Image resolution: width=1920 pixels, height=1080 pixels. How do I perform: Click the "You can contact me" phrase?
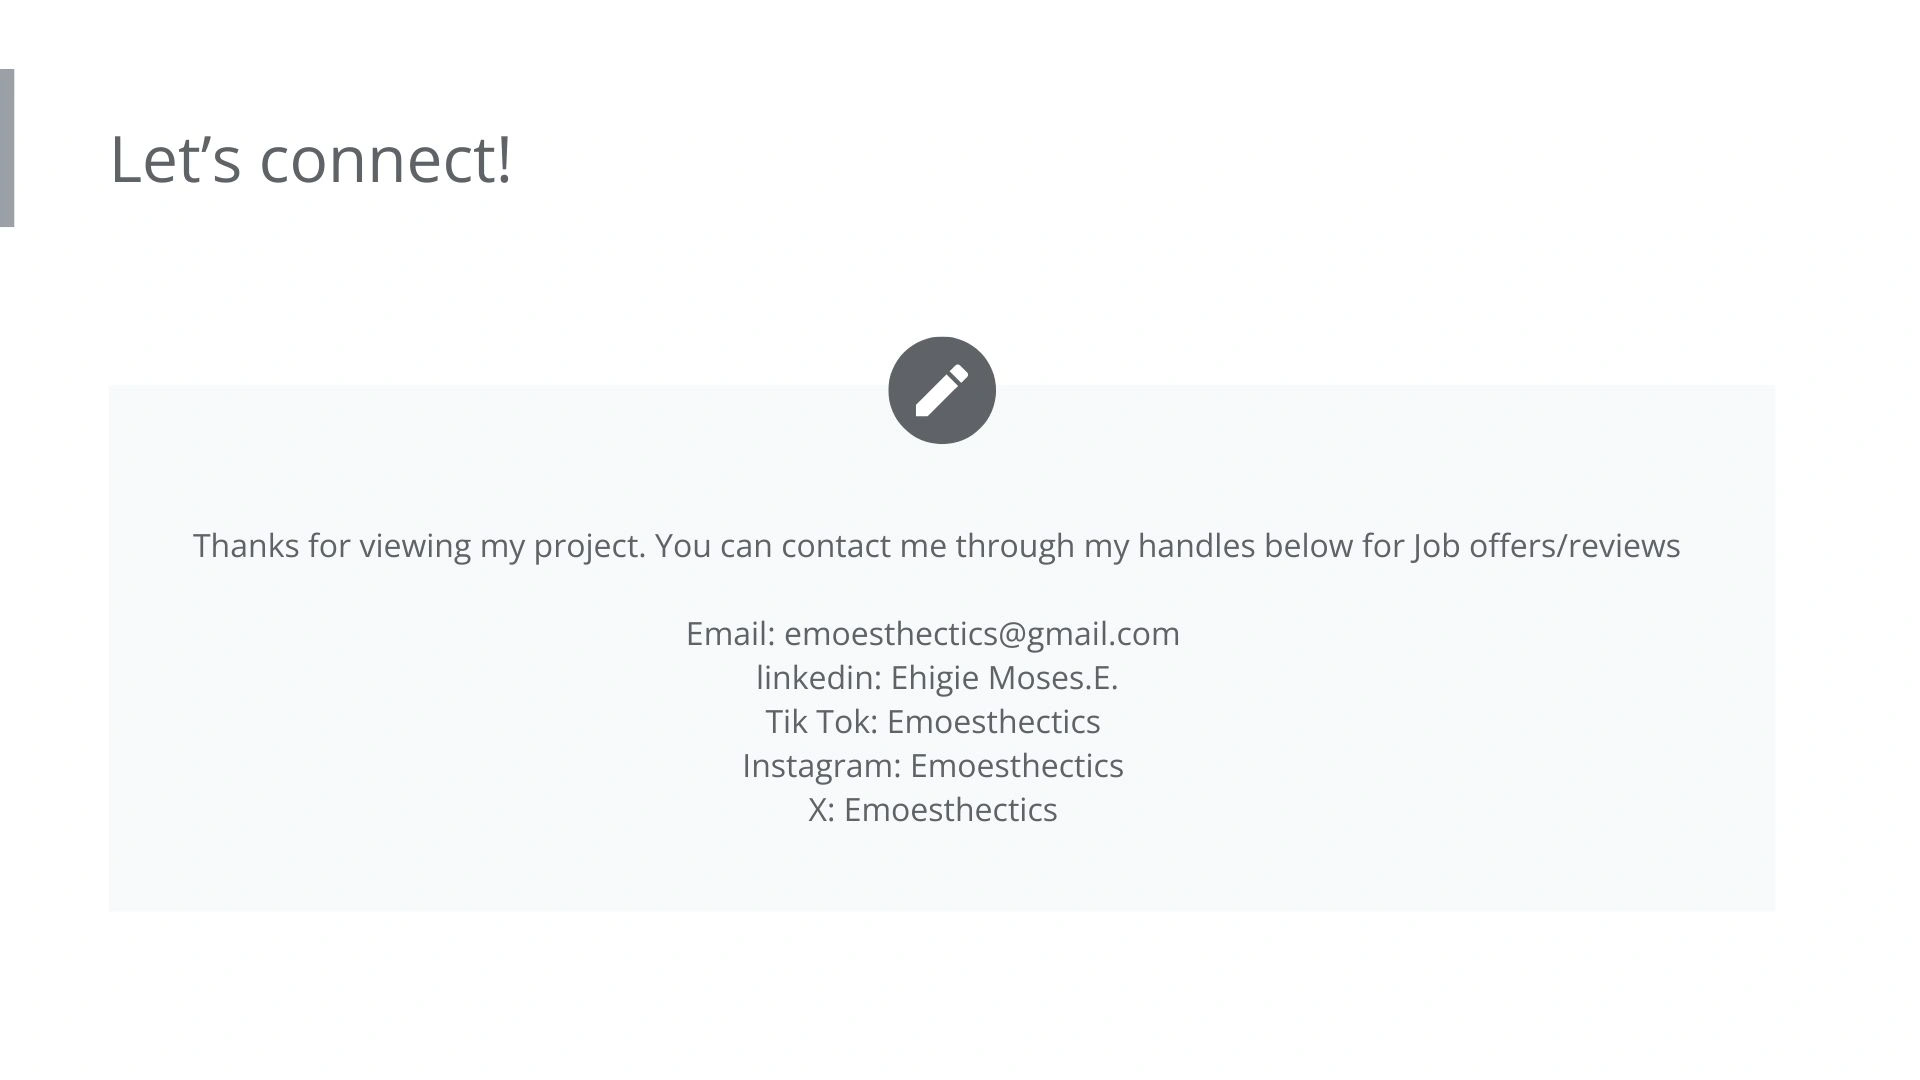tap(792, 546)
